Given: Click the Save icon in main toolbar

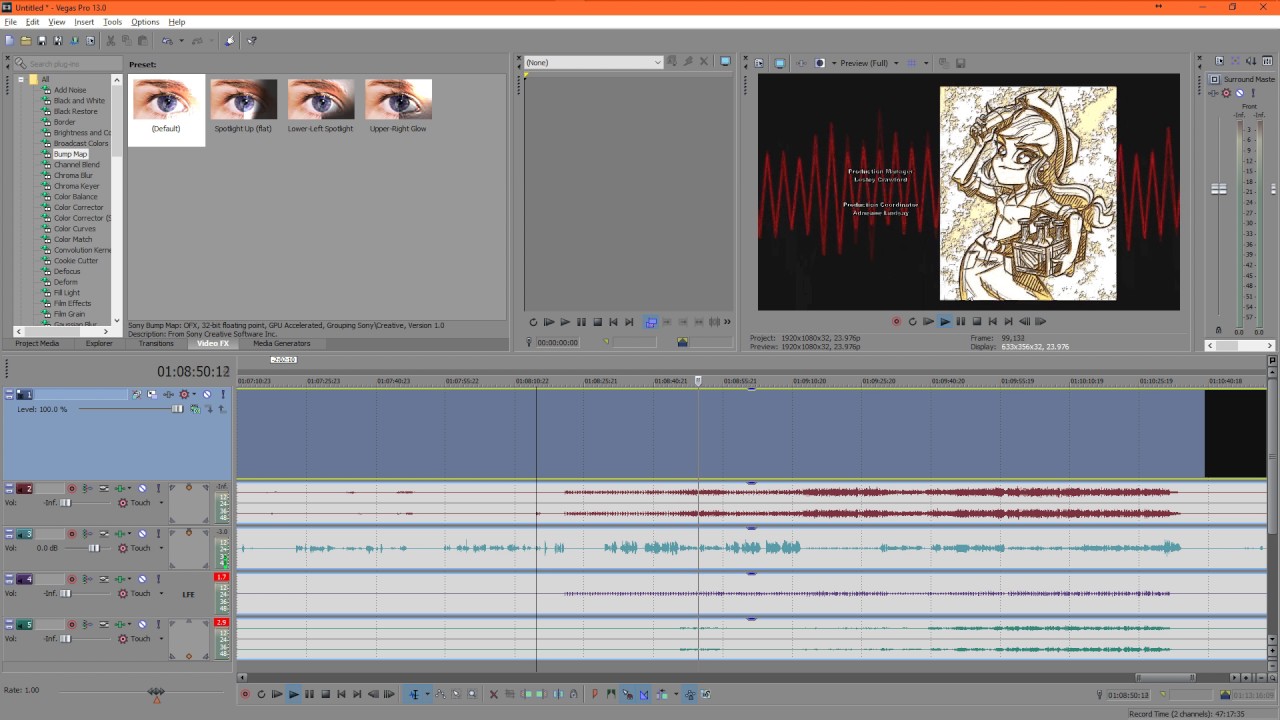Looking at the screenshot, I should point(42,41).
